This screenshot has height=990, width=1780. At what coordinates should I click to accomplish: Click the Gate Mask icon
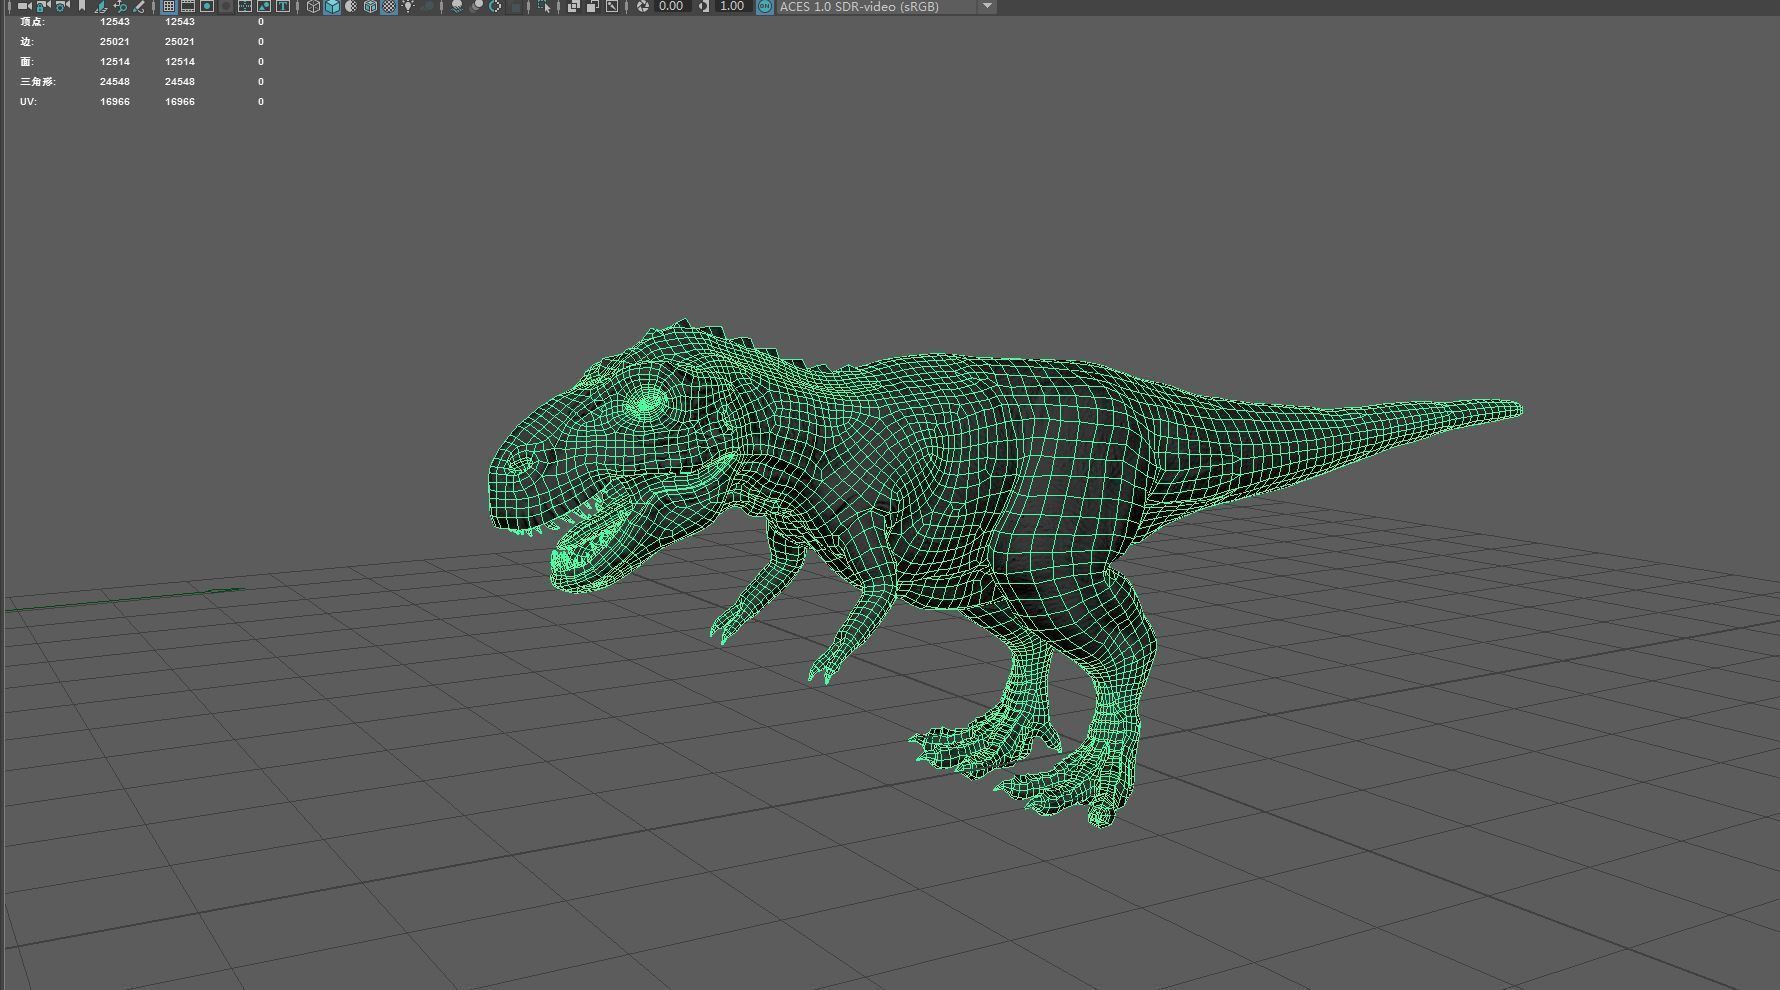click(x=225, y=6)
